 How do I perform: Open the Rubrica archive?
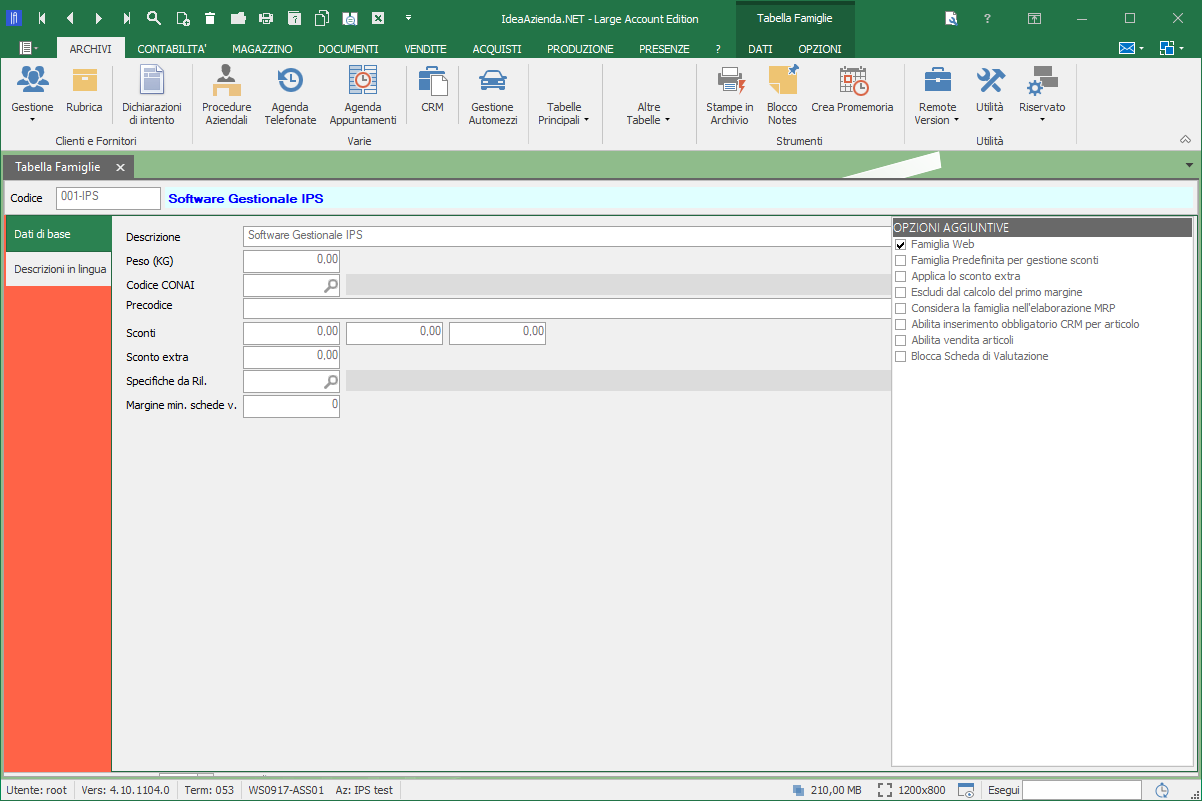[x=85, y=90]
